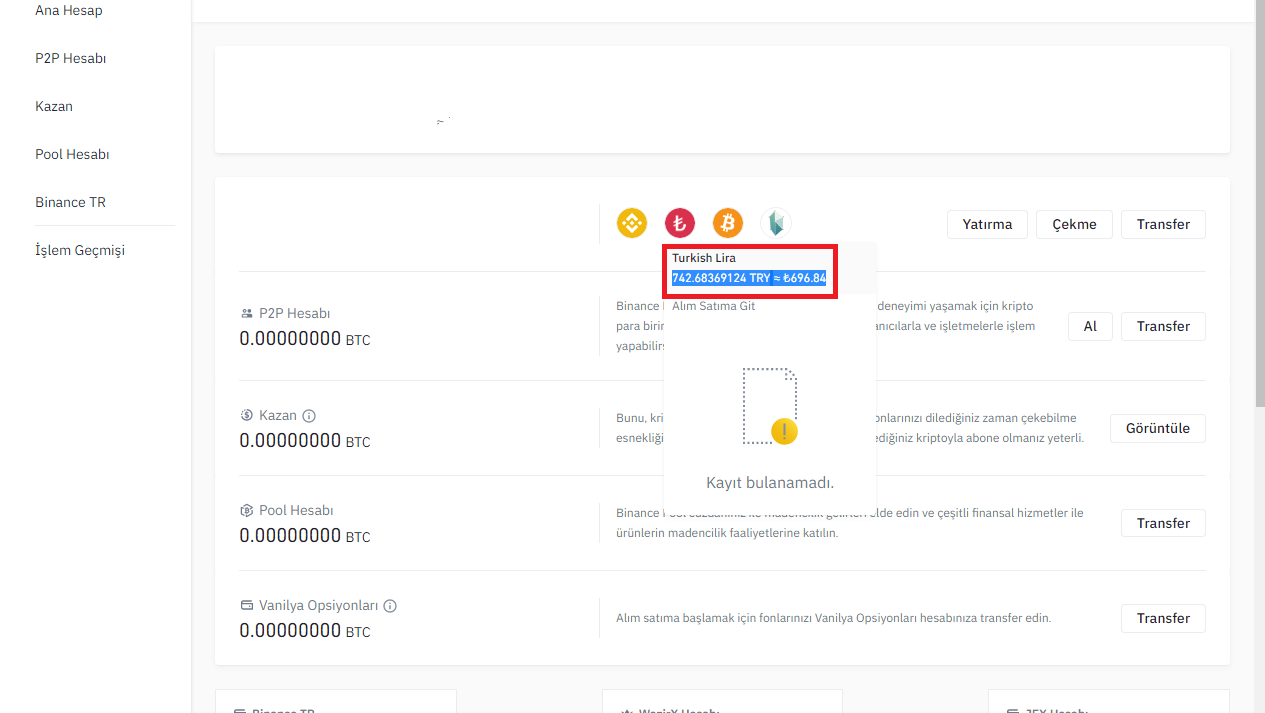
Task: Click Transfer in Vanilya Opsiyonları row
Action: pyautogui.click(x=1163, y=618)
